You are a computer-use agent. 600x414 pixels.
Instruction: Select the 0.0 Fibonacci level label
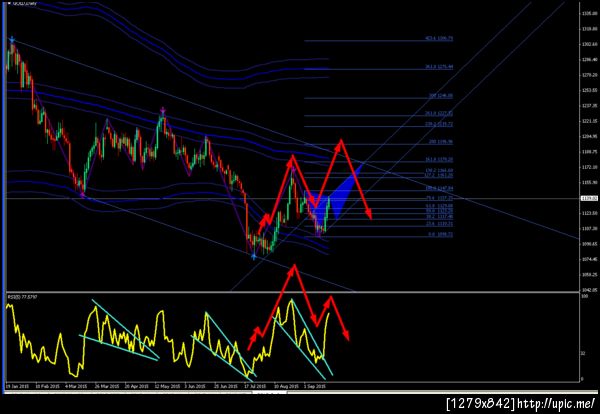tap(440, 234)
